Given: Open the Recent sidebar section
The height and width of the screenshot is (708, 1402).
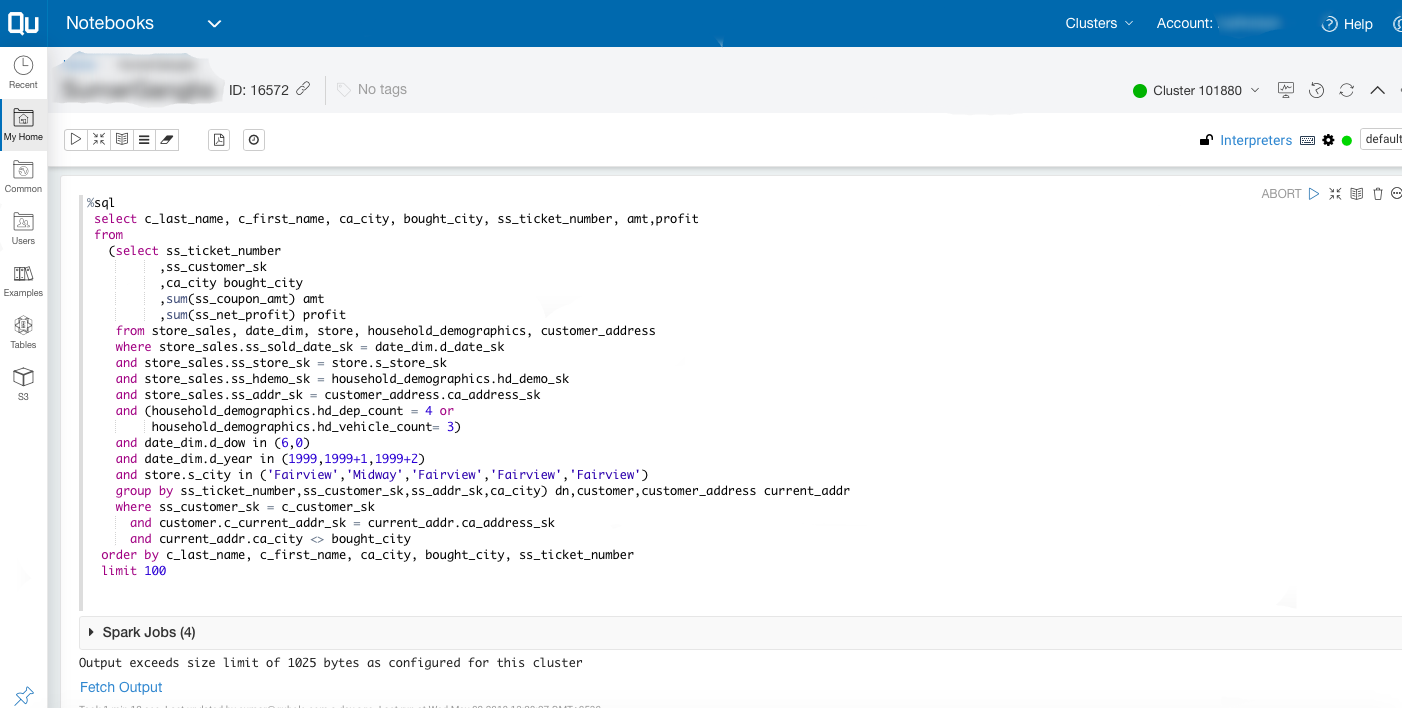Looking at the screenshot, I should (x=23, y=72).
